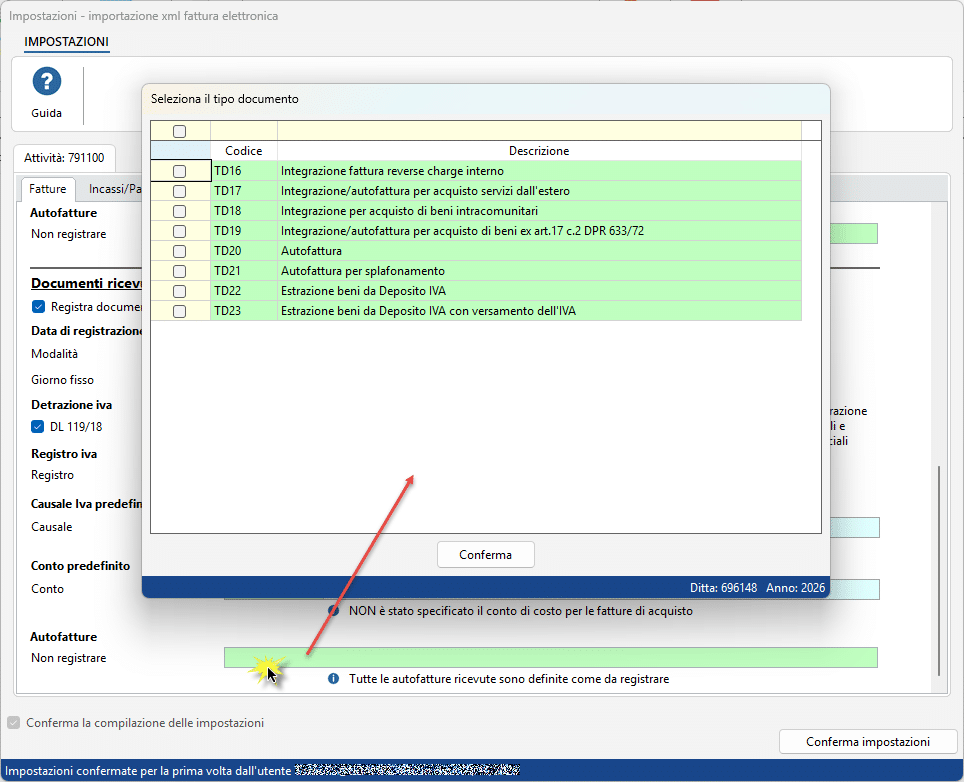Check the TD16 row checkbox
The image size is (964, 782).
(180, 171)
